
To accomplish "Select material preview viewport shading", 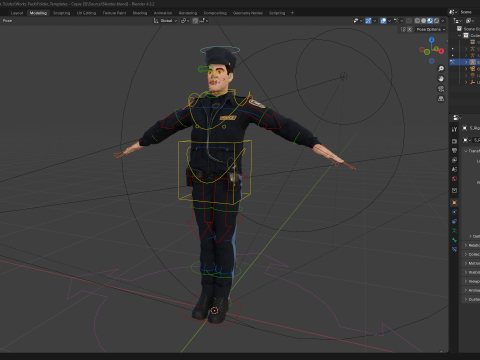I will [430, 21].
